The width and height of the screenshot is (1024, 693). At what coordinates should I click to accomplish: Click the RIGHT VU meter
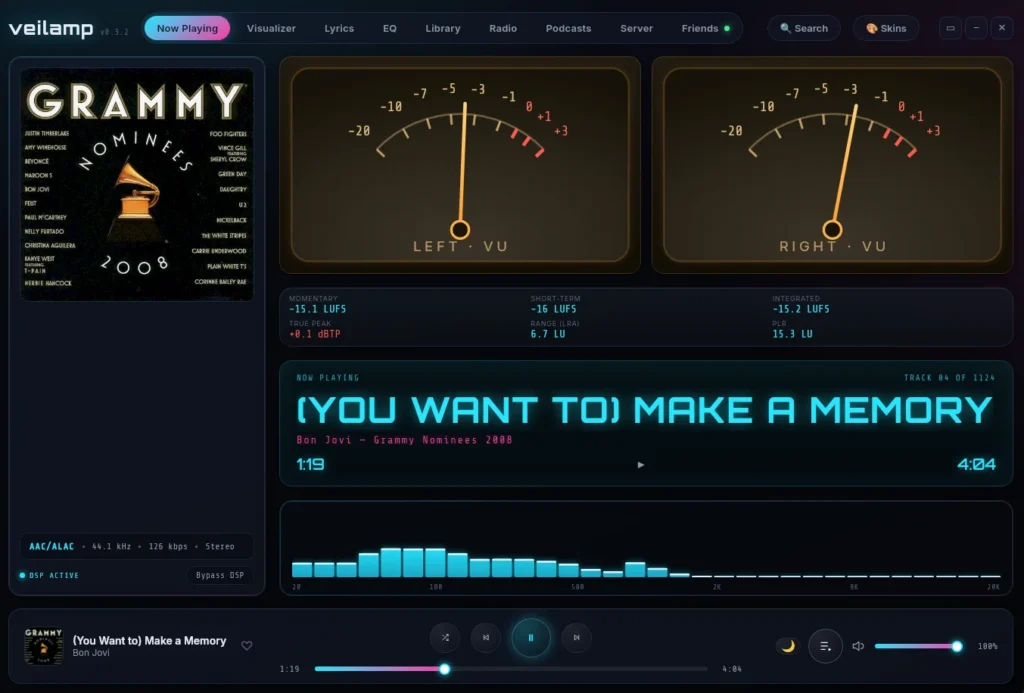pos(832,165)
